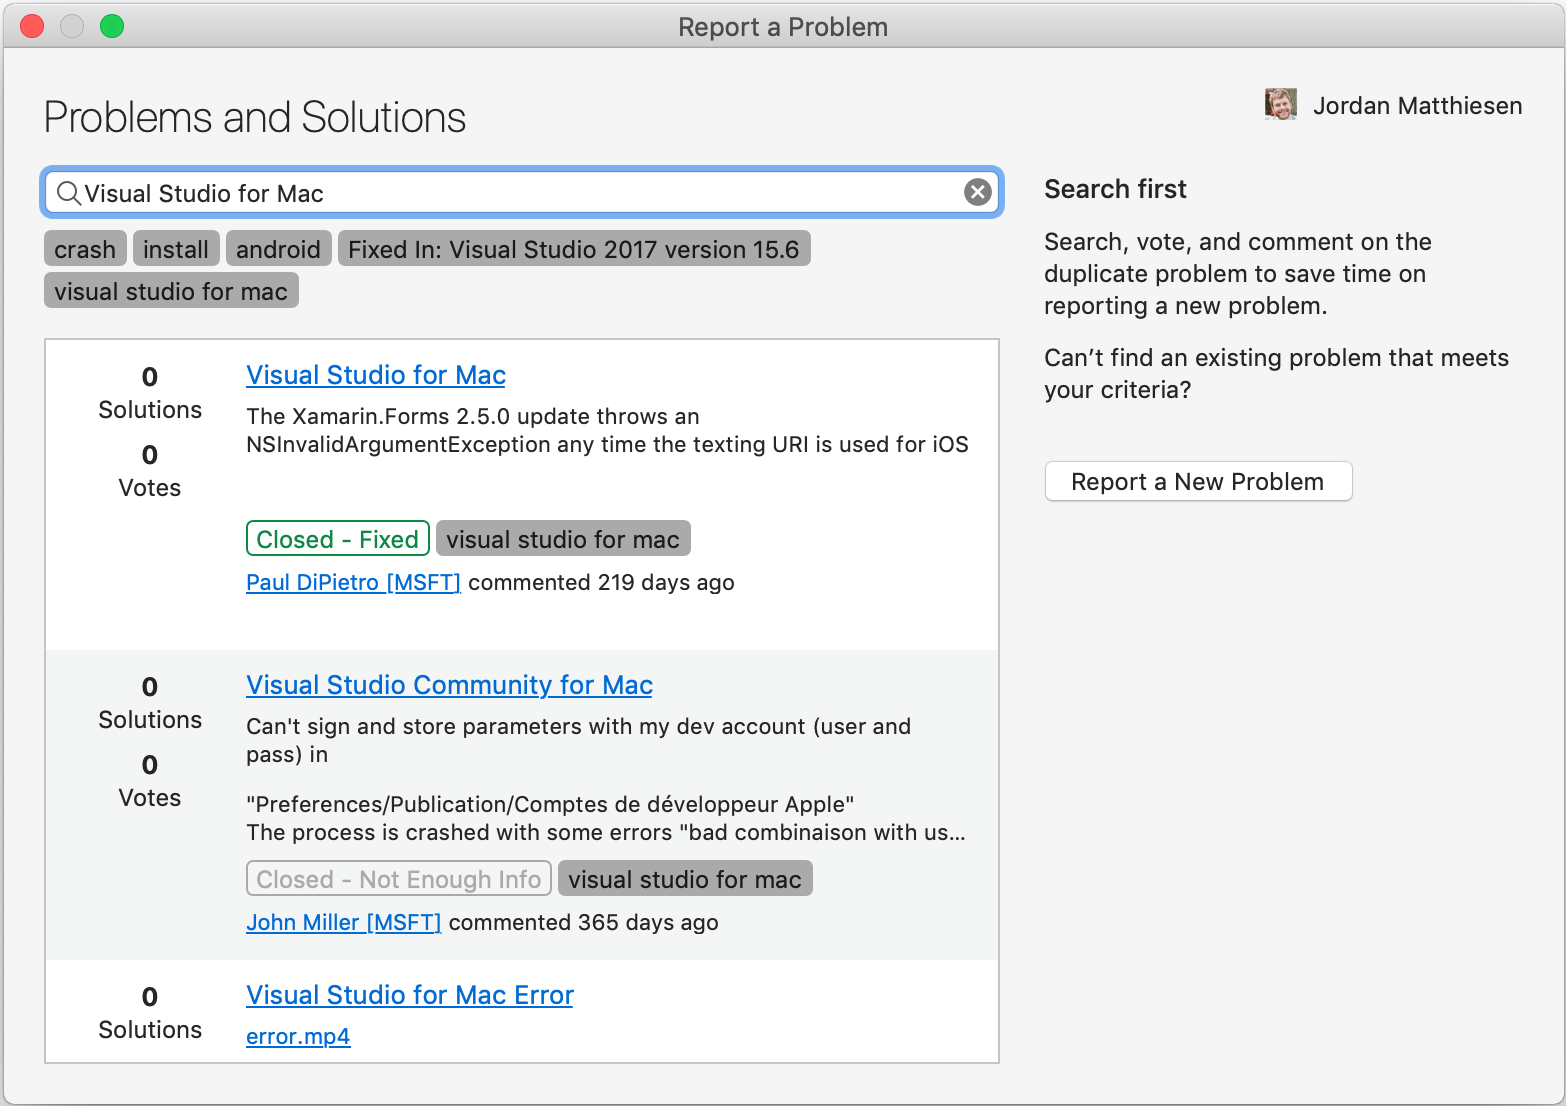Open the error.mp4 attachment link
Viewport: 1566px width, 1106px height.
pos(298,1036)
